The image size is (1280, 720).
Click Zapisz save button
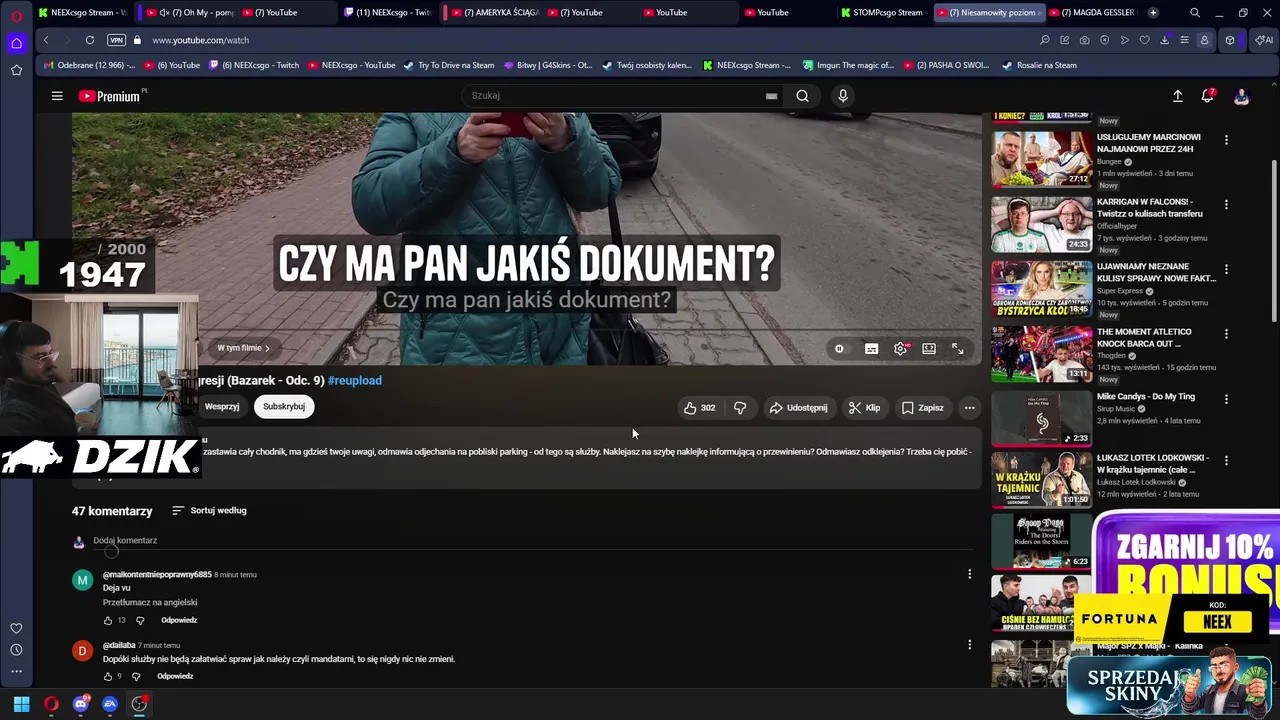tap(922, 408)
